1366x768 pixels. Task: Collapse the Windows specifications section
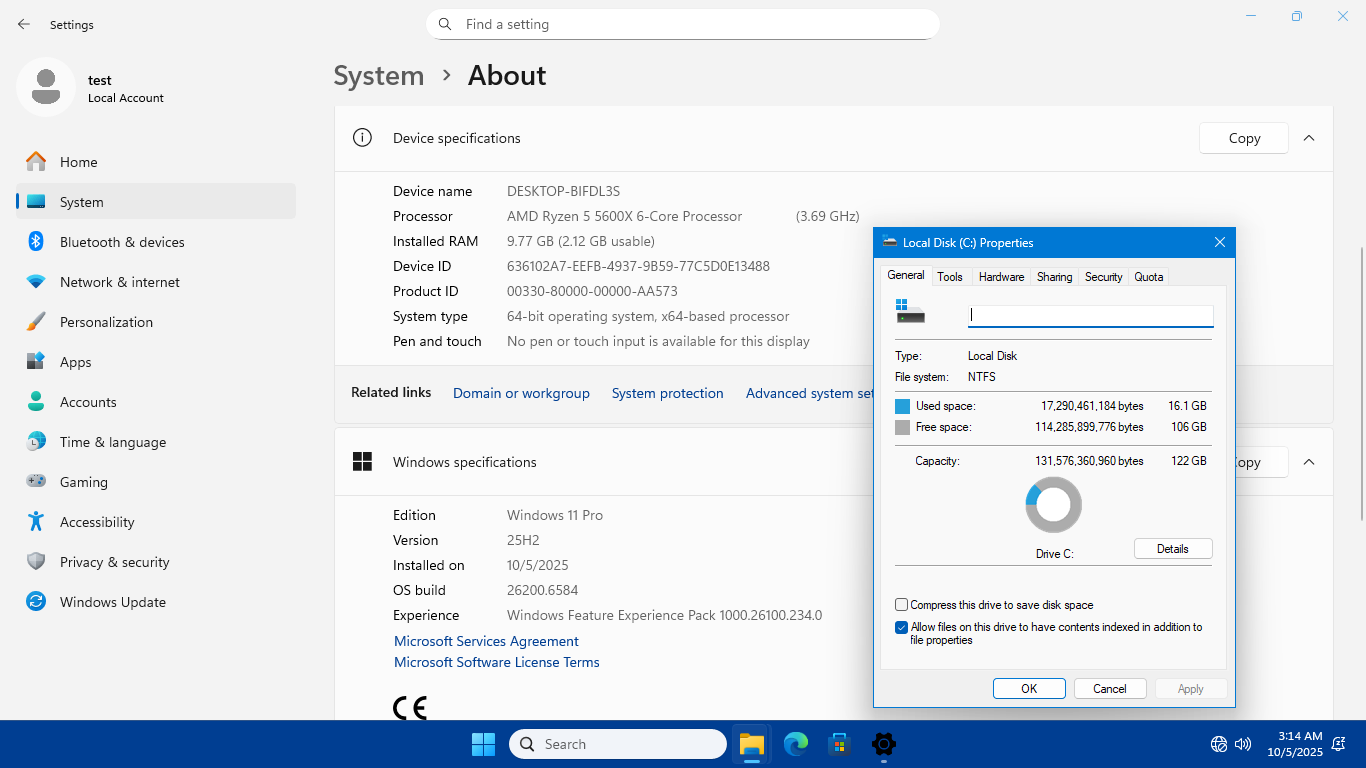[1309, 462]
